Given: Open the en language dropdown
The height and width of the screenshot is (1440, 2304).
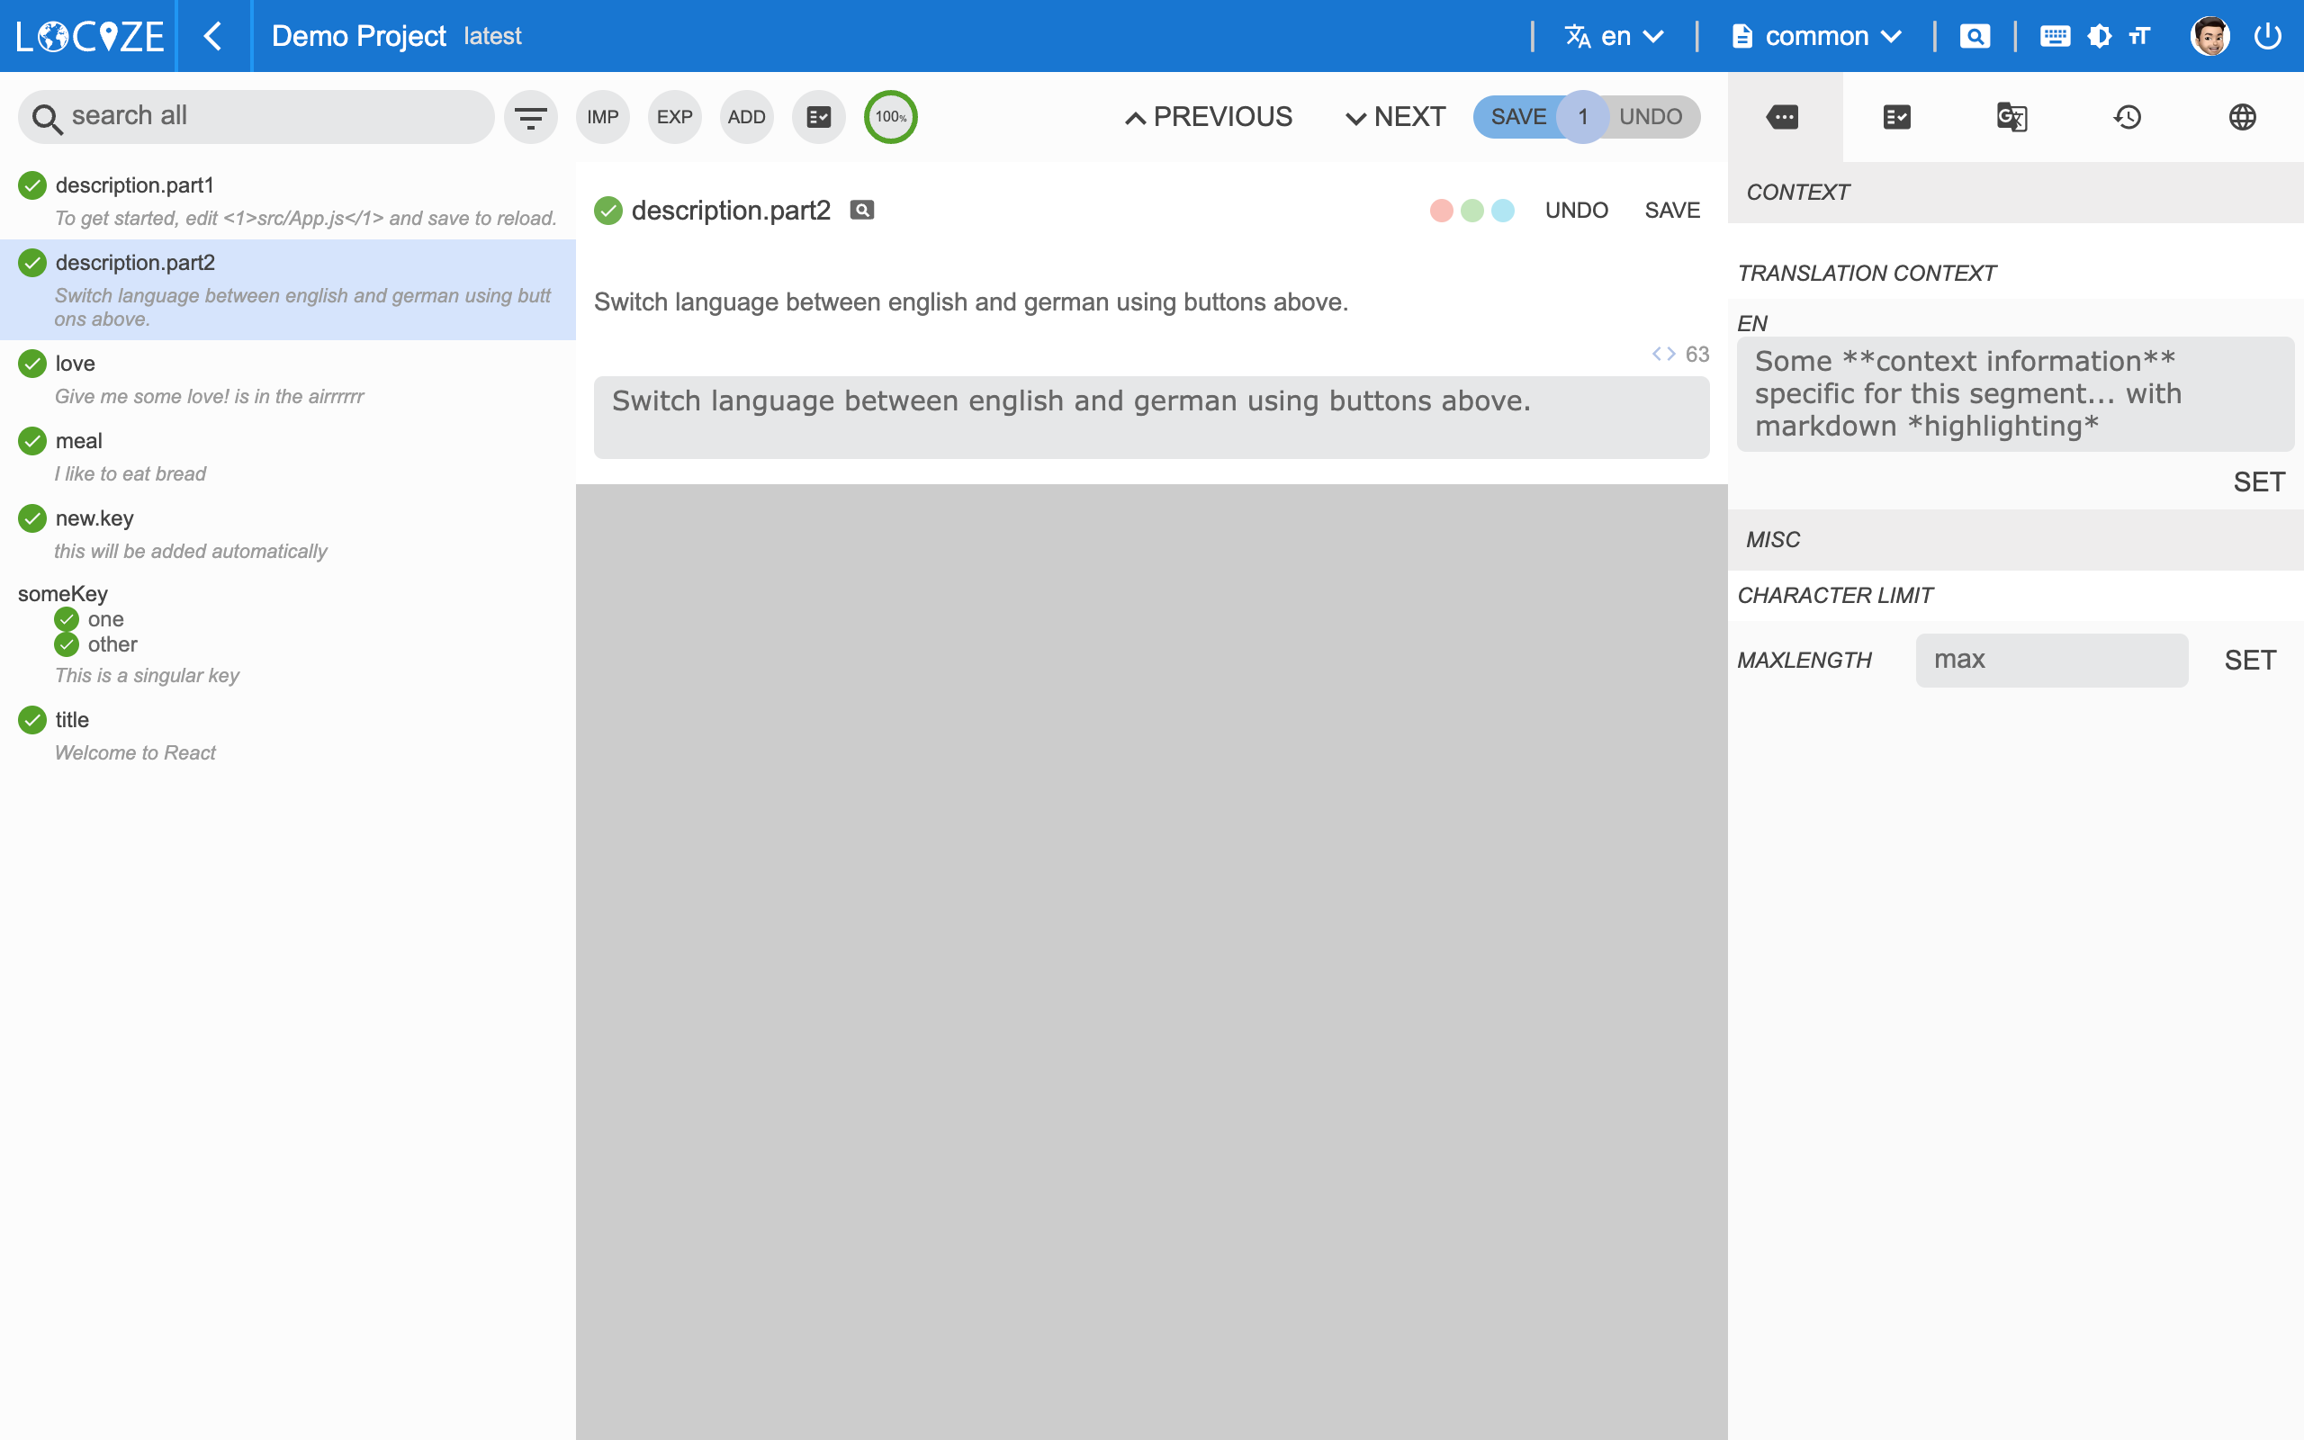Looking at the screenshot, I should pos(1614,36).
